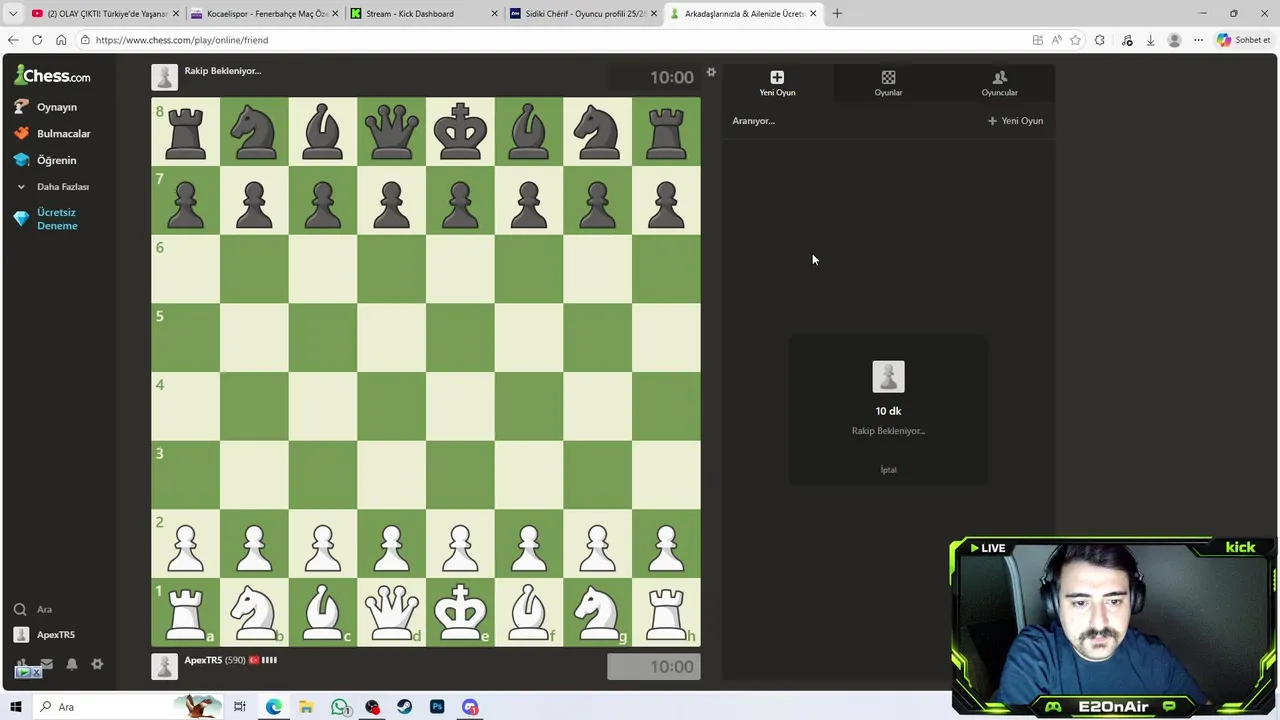Switch to the Stream - Kick Dashboard tab
This screenshot has width=1280, height=720.
click(x=424, y=14)
